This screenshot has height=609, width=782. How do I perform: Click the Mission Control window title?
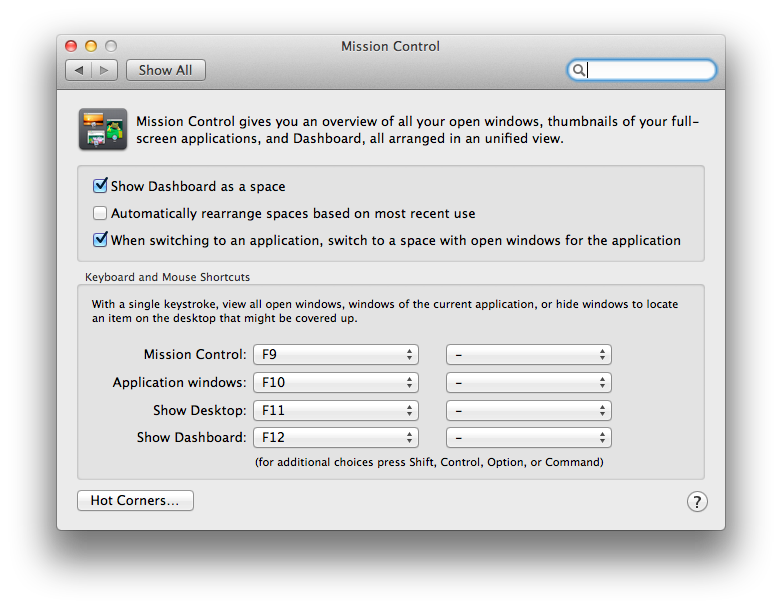click(x=391, y=46)
